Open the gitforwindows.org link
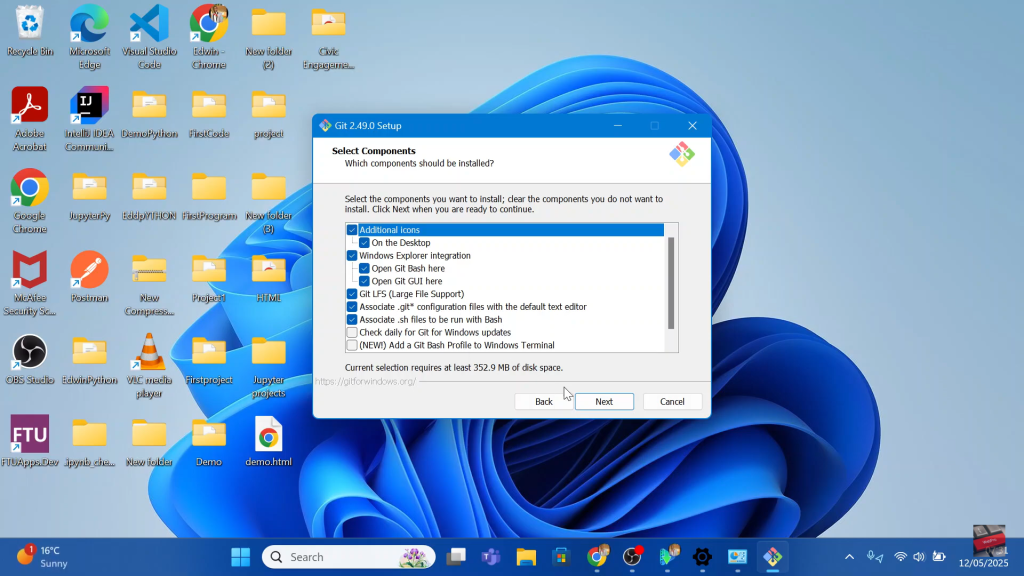 365,381
